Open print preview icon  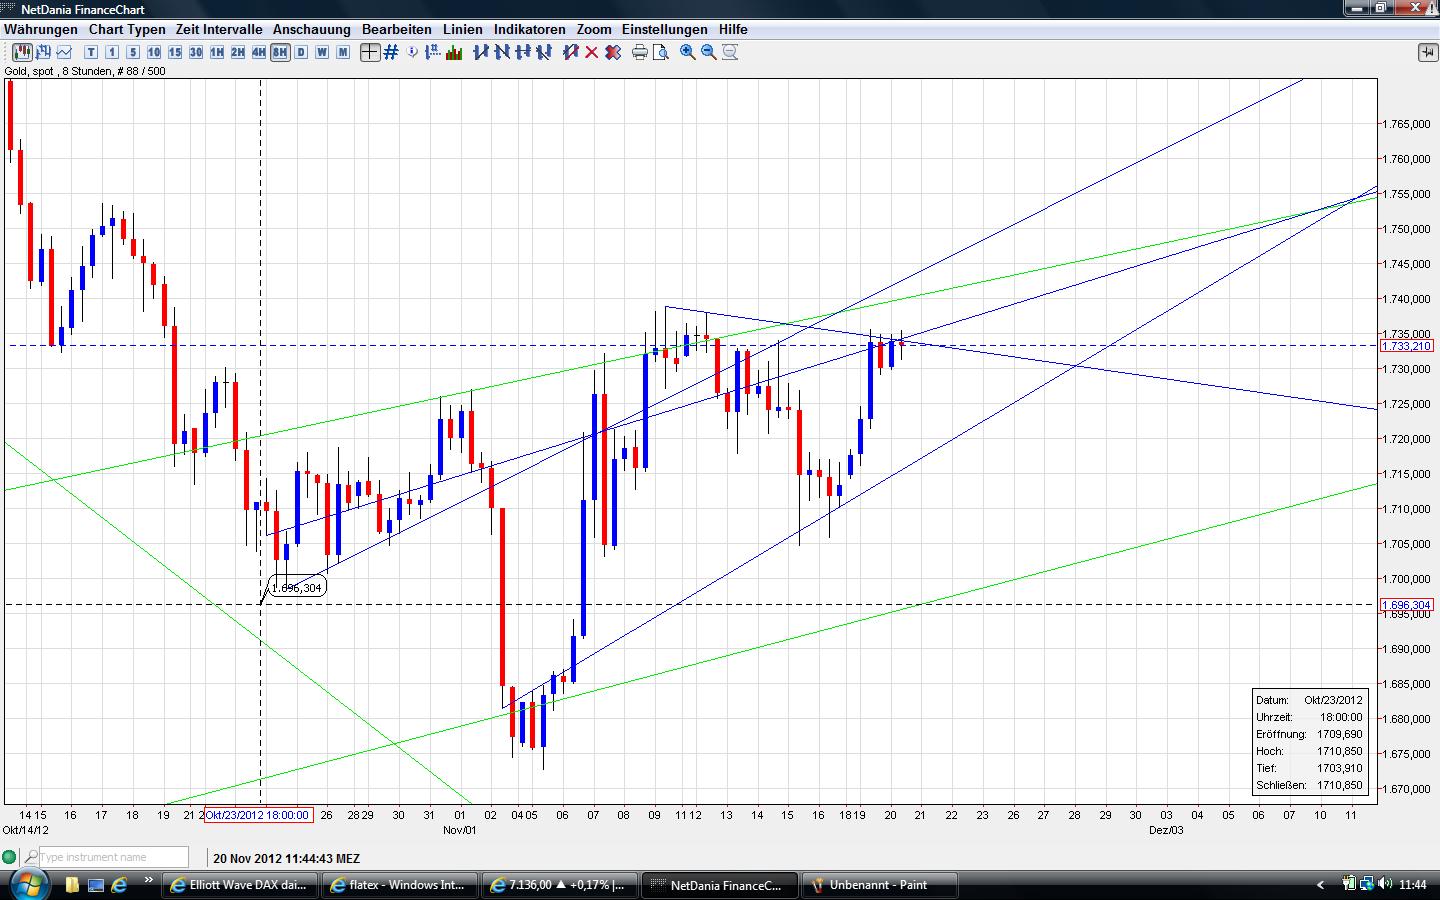[x=662, y=53]
